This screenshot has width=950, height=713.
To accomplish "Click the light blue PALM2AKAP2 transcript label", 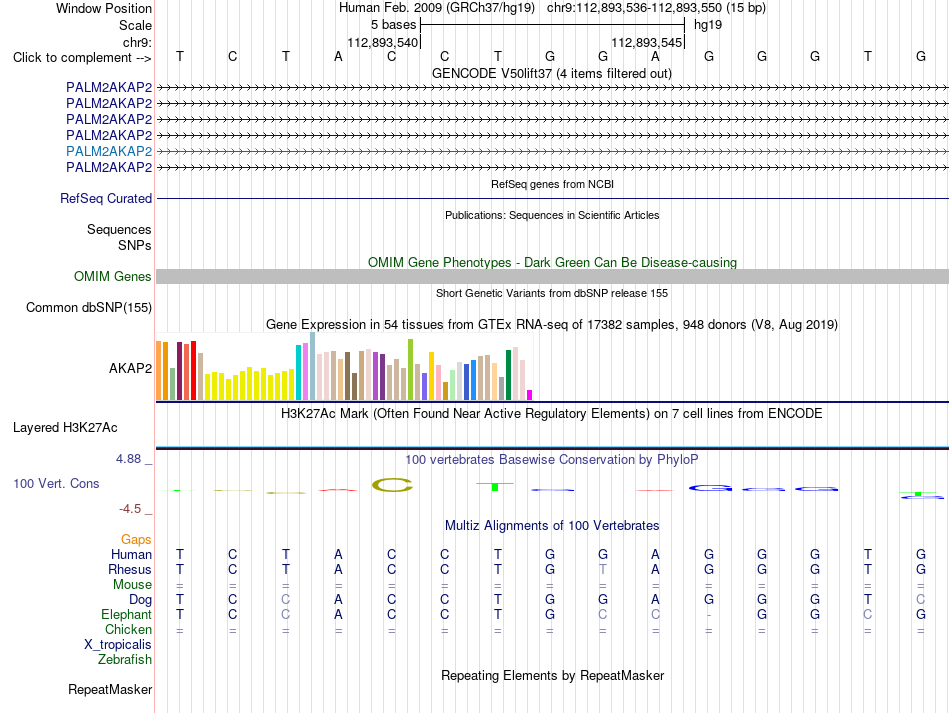I will click(109, 151).
